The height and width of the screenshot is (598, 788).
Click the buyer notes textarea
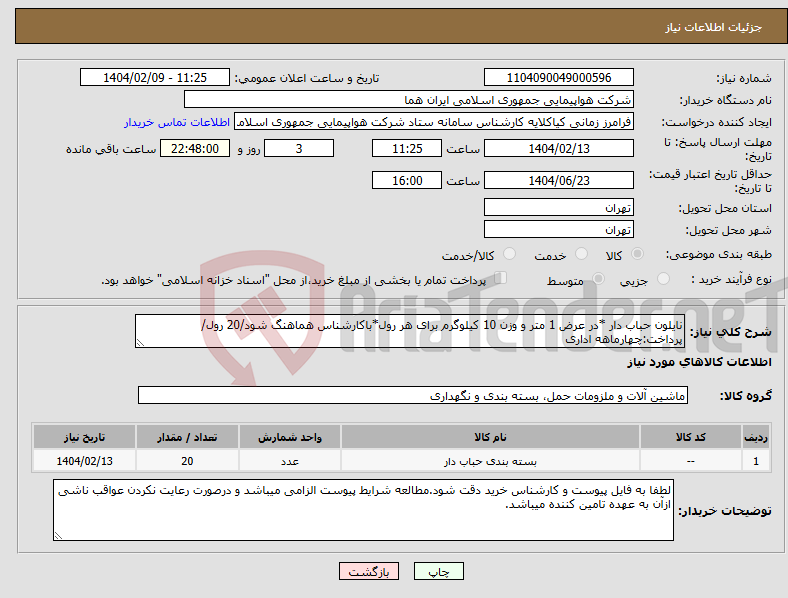[363, 510]
